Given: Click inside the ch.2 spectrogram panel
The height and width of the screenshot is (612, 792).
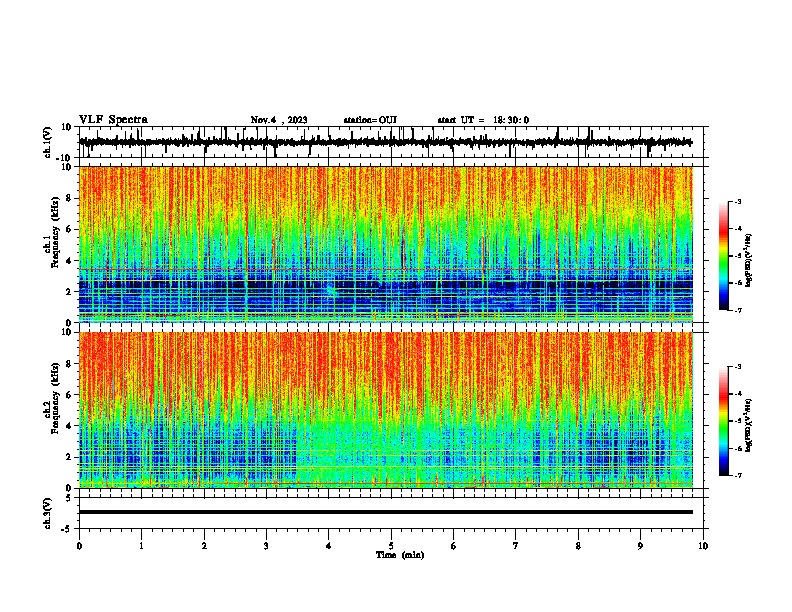Looking at the screenshot, I should [x=386, y=410].
